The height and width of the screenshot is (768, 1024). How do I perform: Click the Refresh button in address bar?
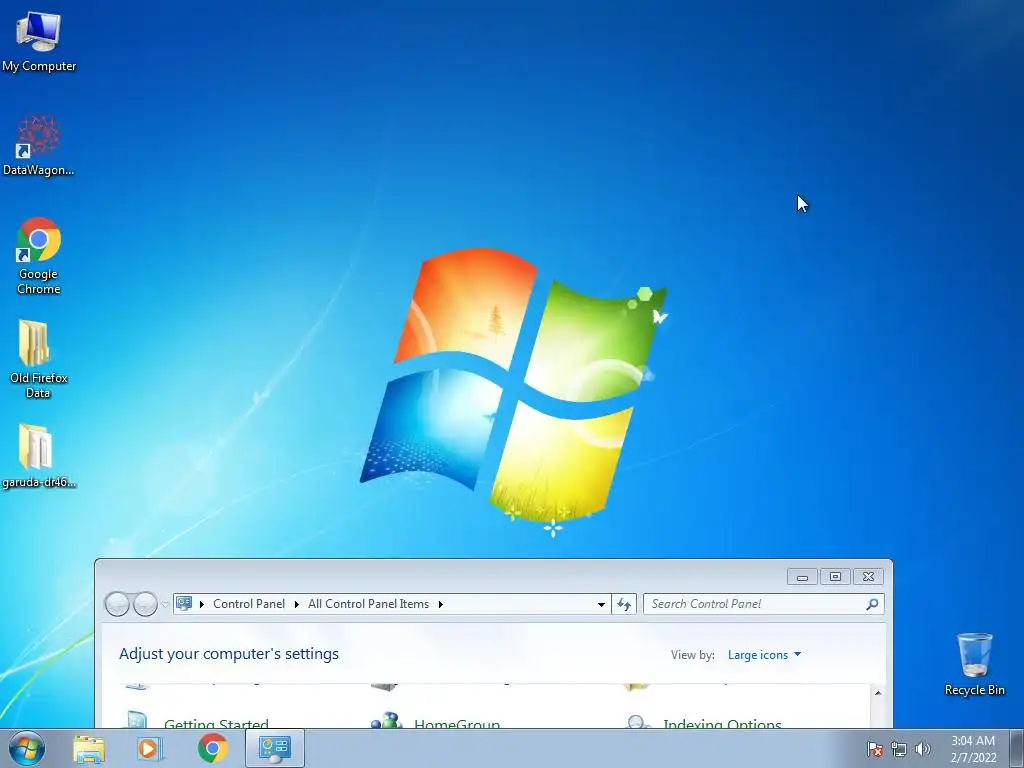point(624,604)
